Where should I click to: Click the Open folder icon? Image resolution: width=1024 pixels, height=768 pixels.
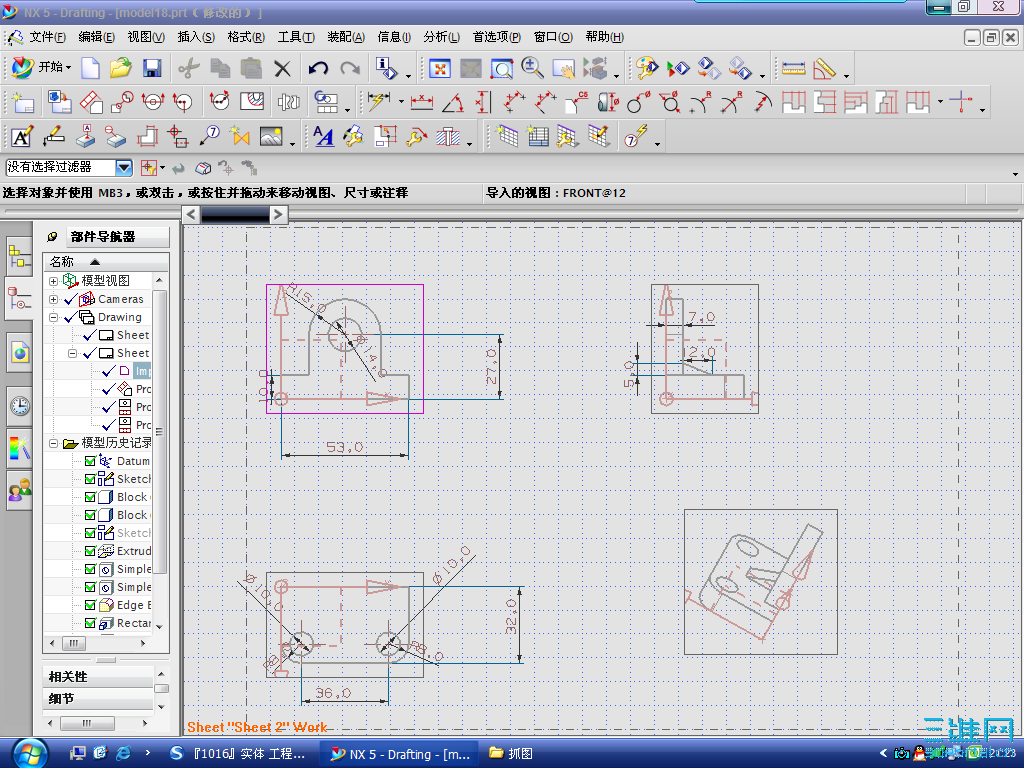coord(121,68)
